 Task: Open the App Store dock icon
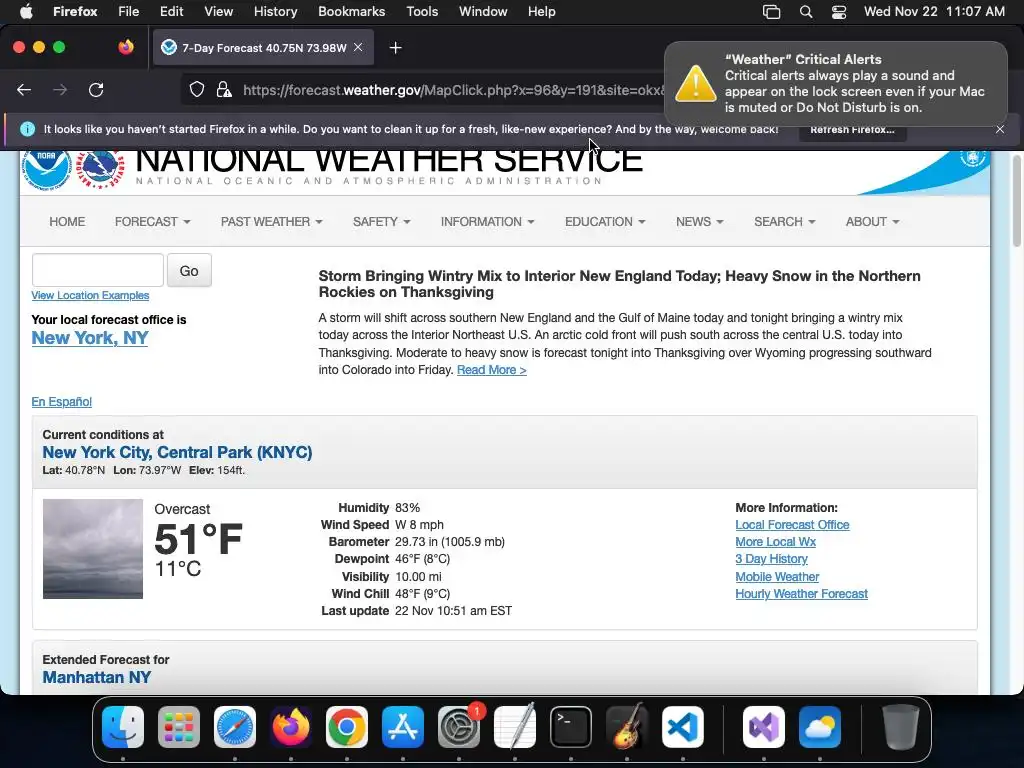[403, 727]
